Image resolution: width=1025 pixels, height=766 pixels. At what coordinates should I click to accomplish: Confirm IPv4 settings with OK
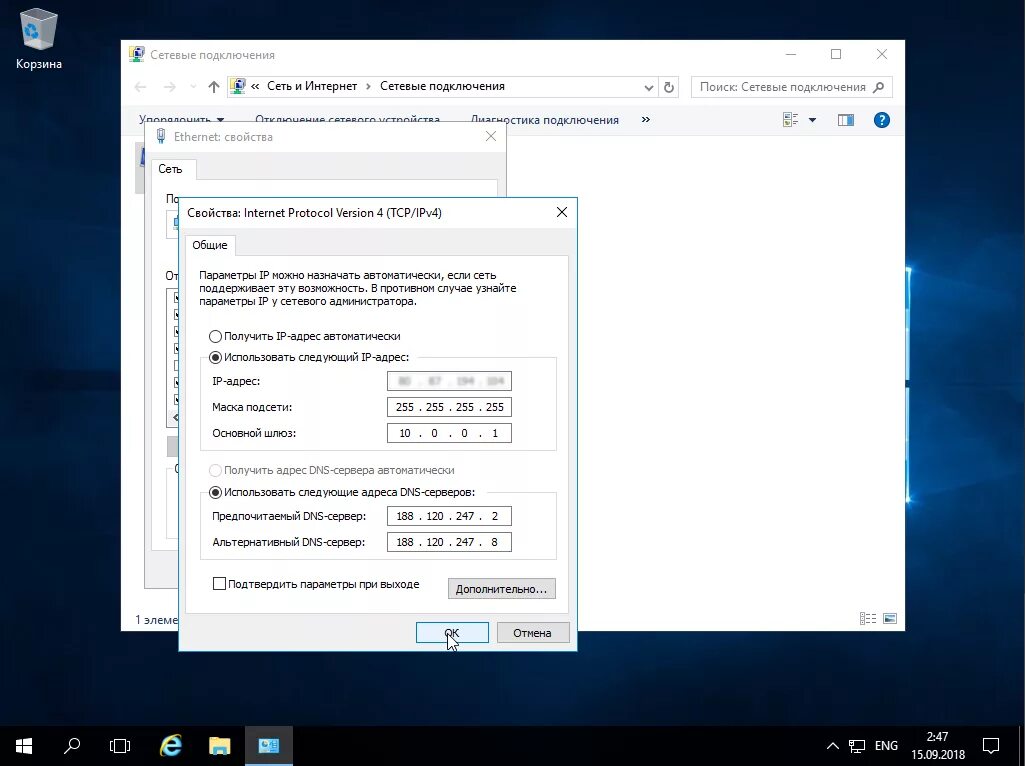point(452,633)
